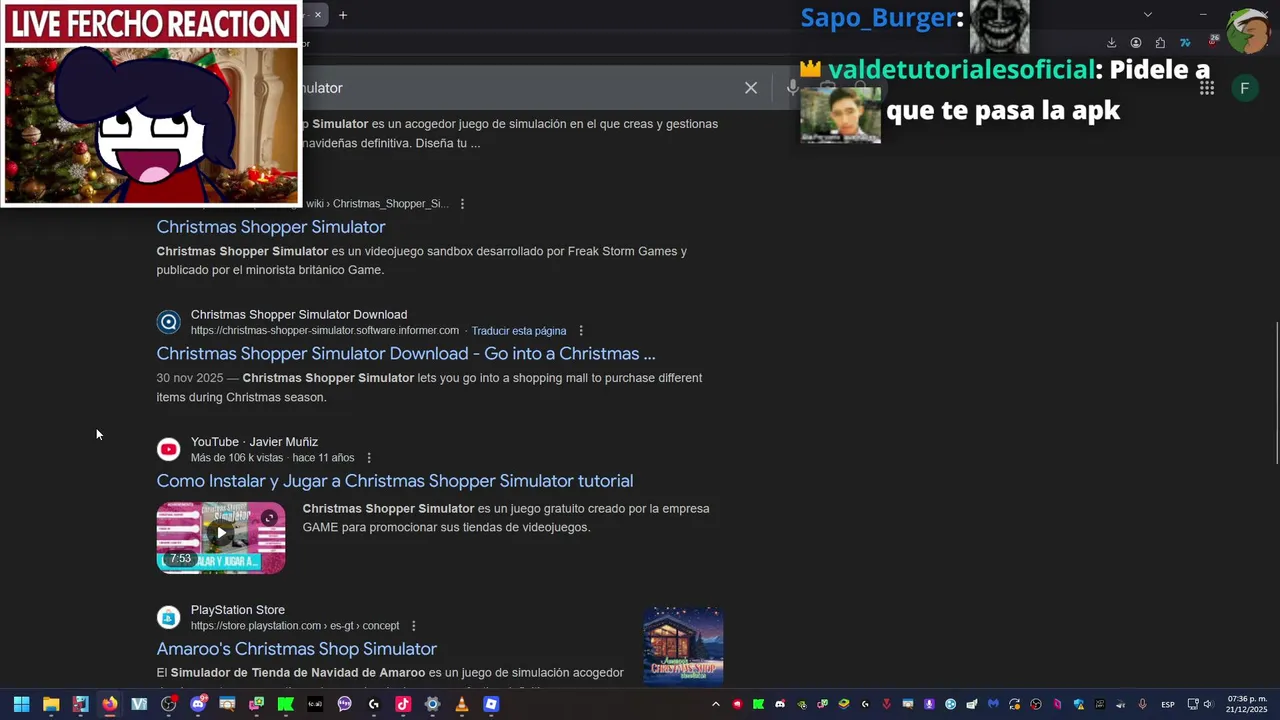
Task: Click Amaroo's Christmas Shop thumbnail image
Action: [x=683, y=646]
